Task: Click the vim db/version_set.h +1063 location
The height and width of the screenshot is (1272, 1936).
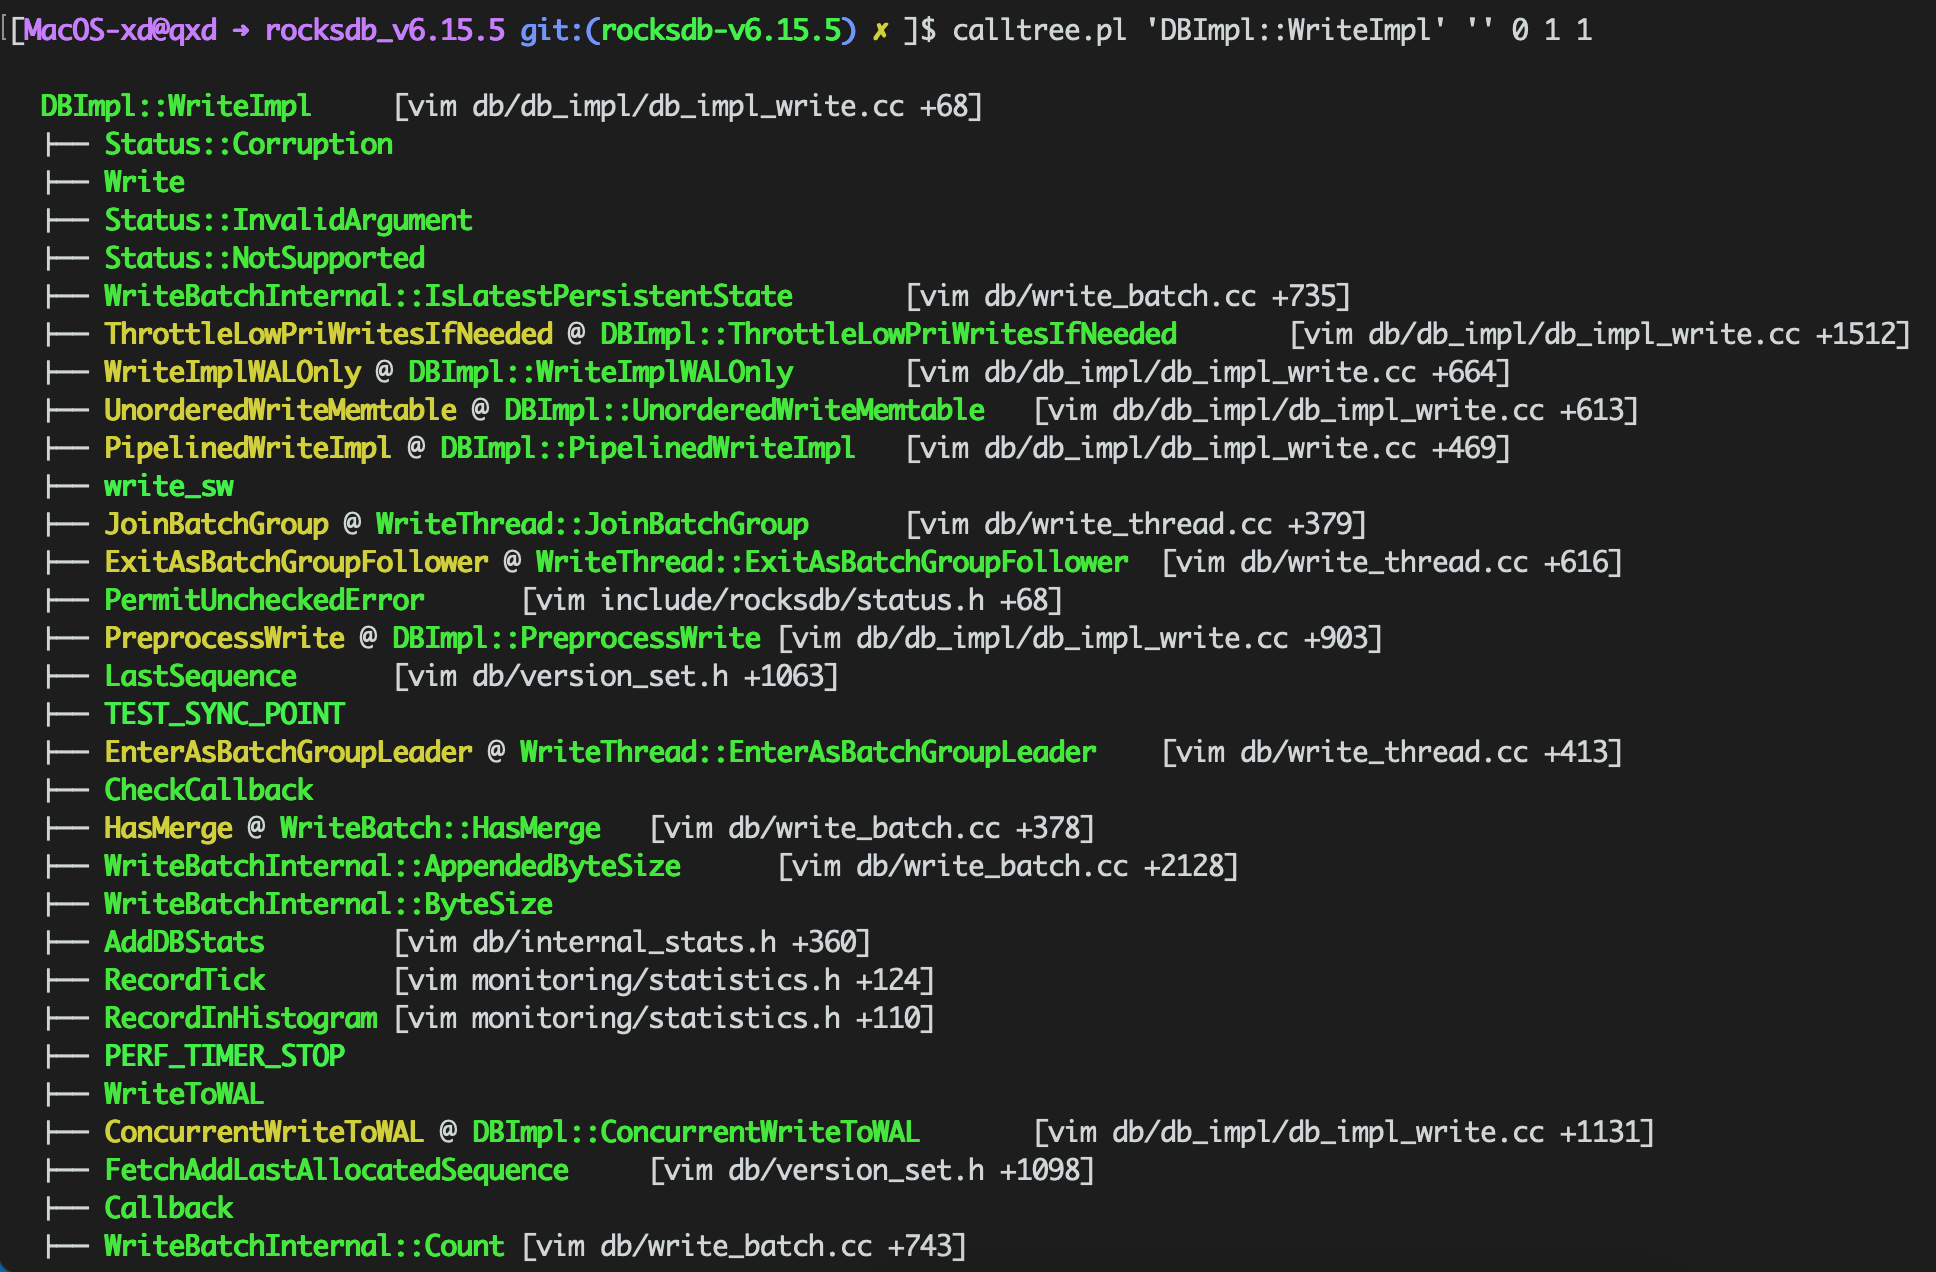Action: coord(616,676)
